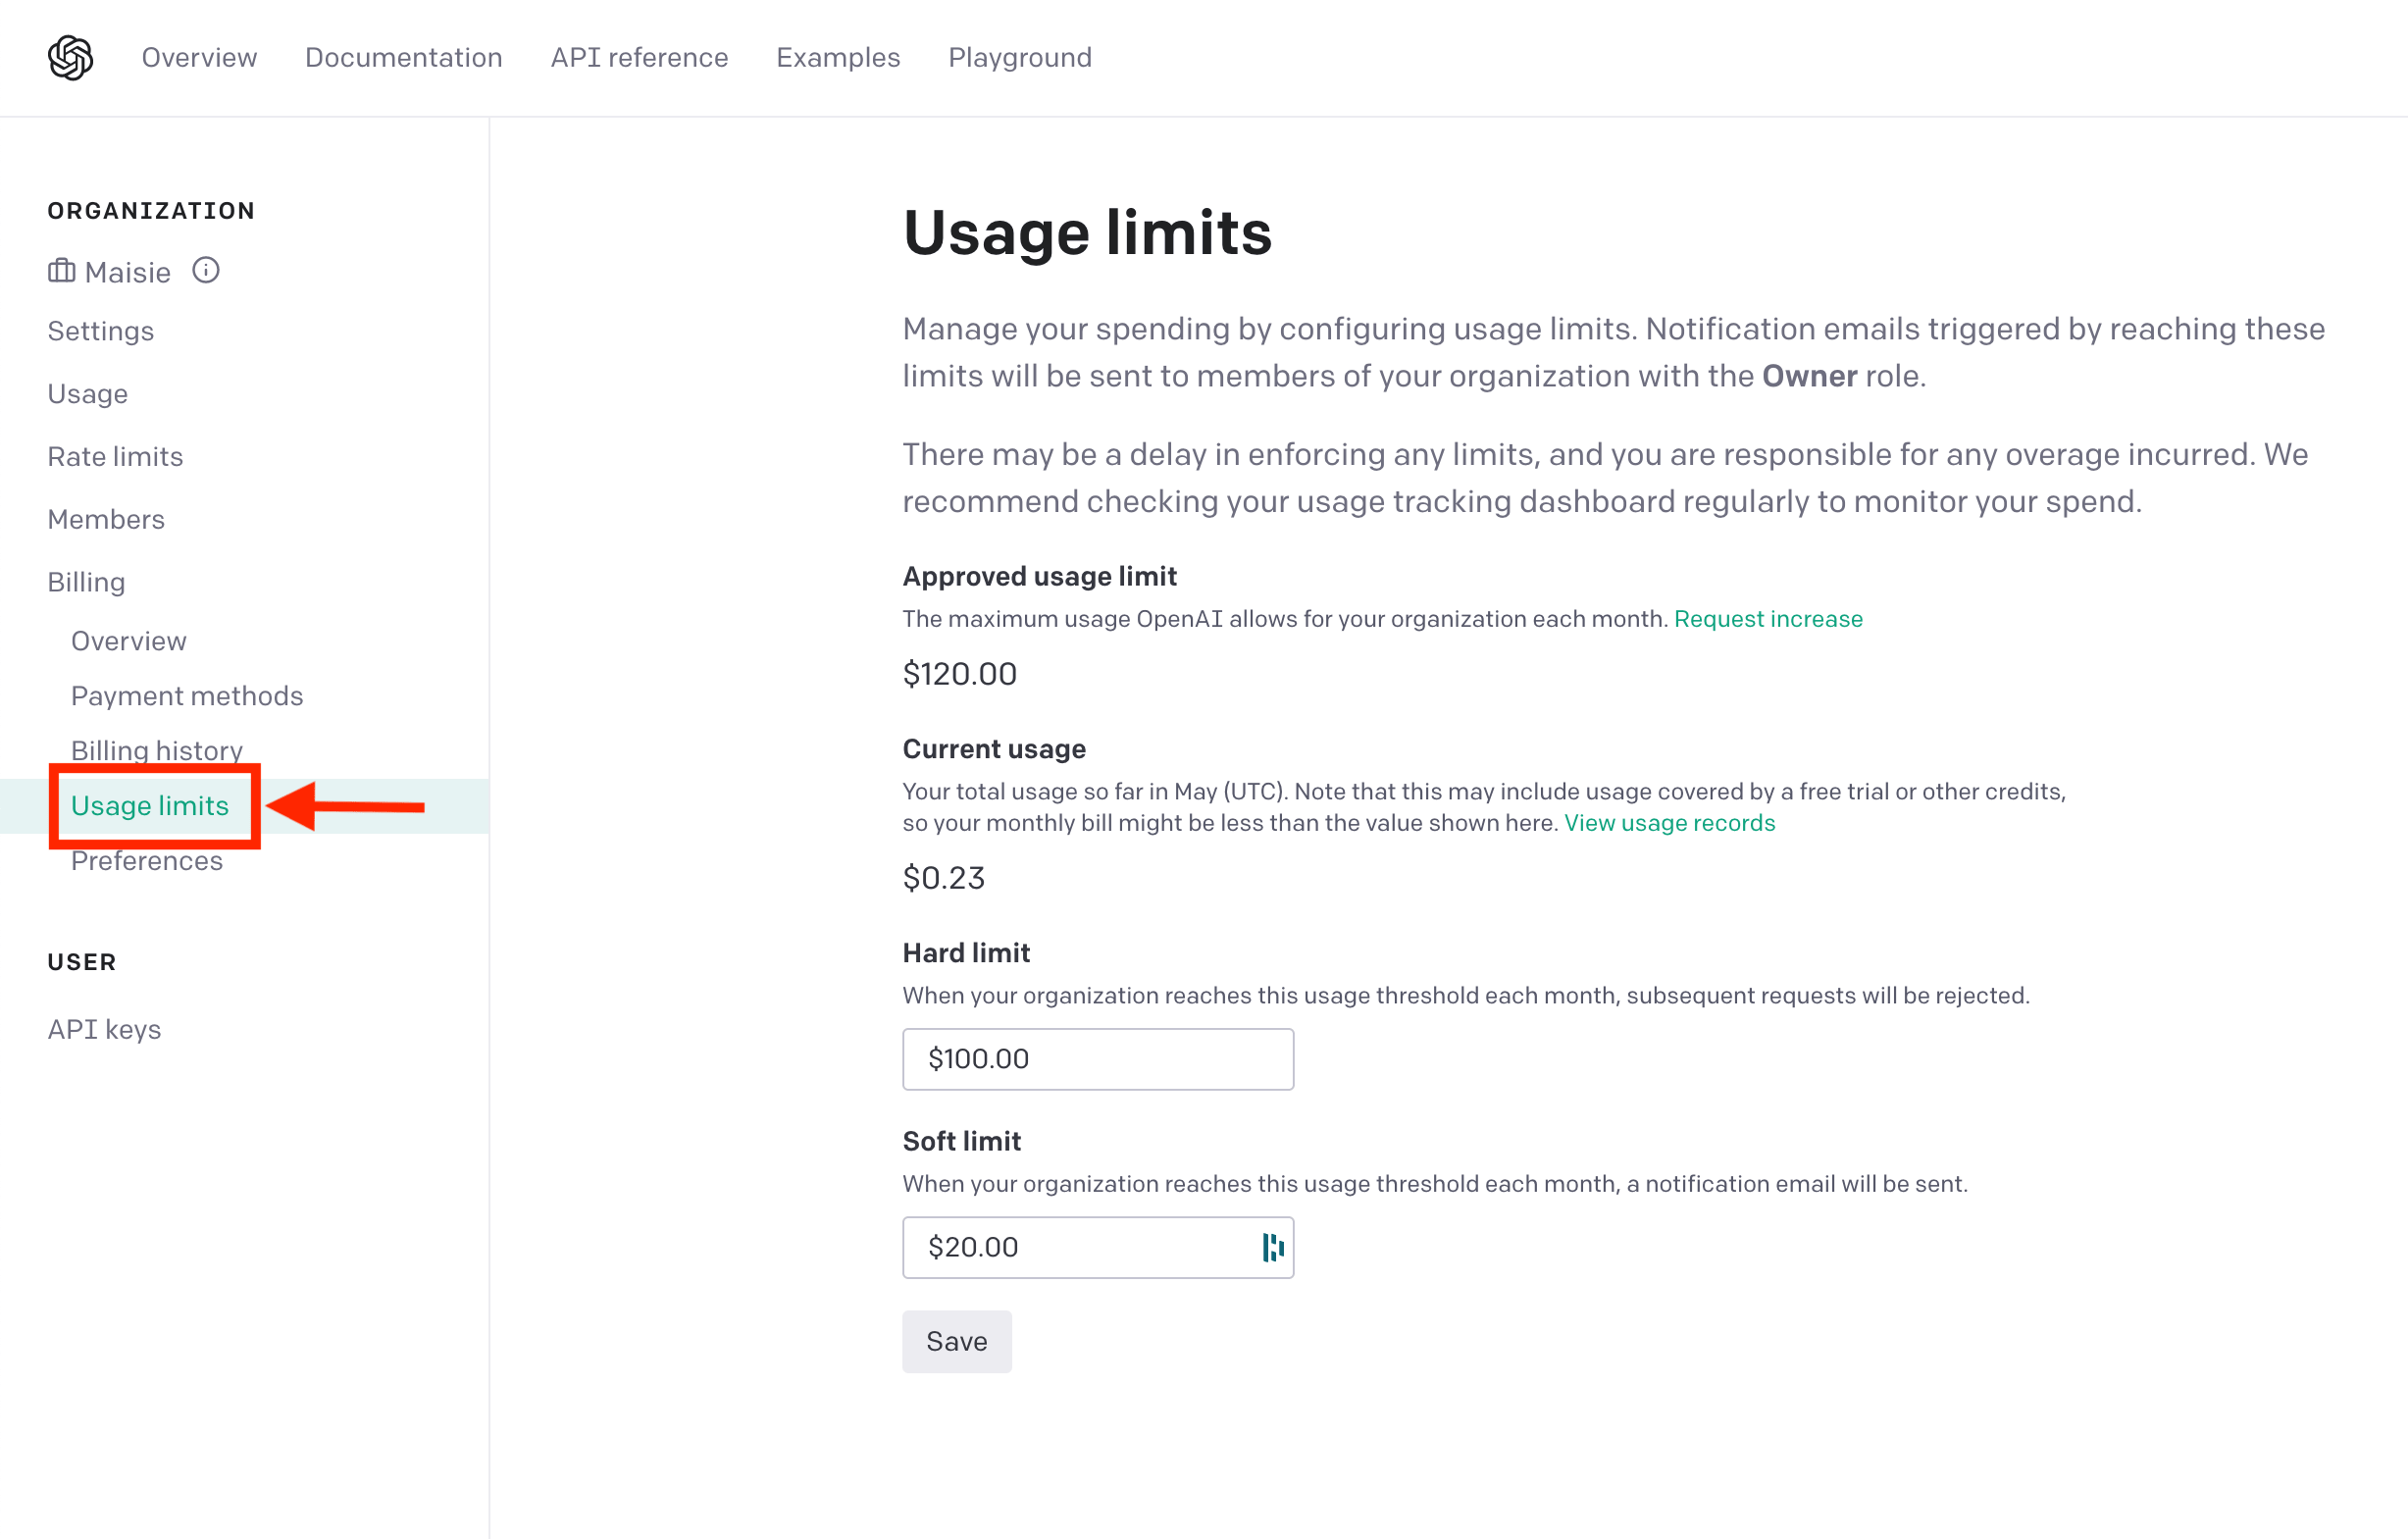Screen dimensions: 2408x1539
Task: Open organization Settings
Action: [100, 330]
